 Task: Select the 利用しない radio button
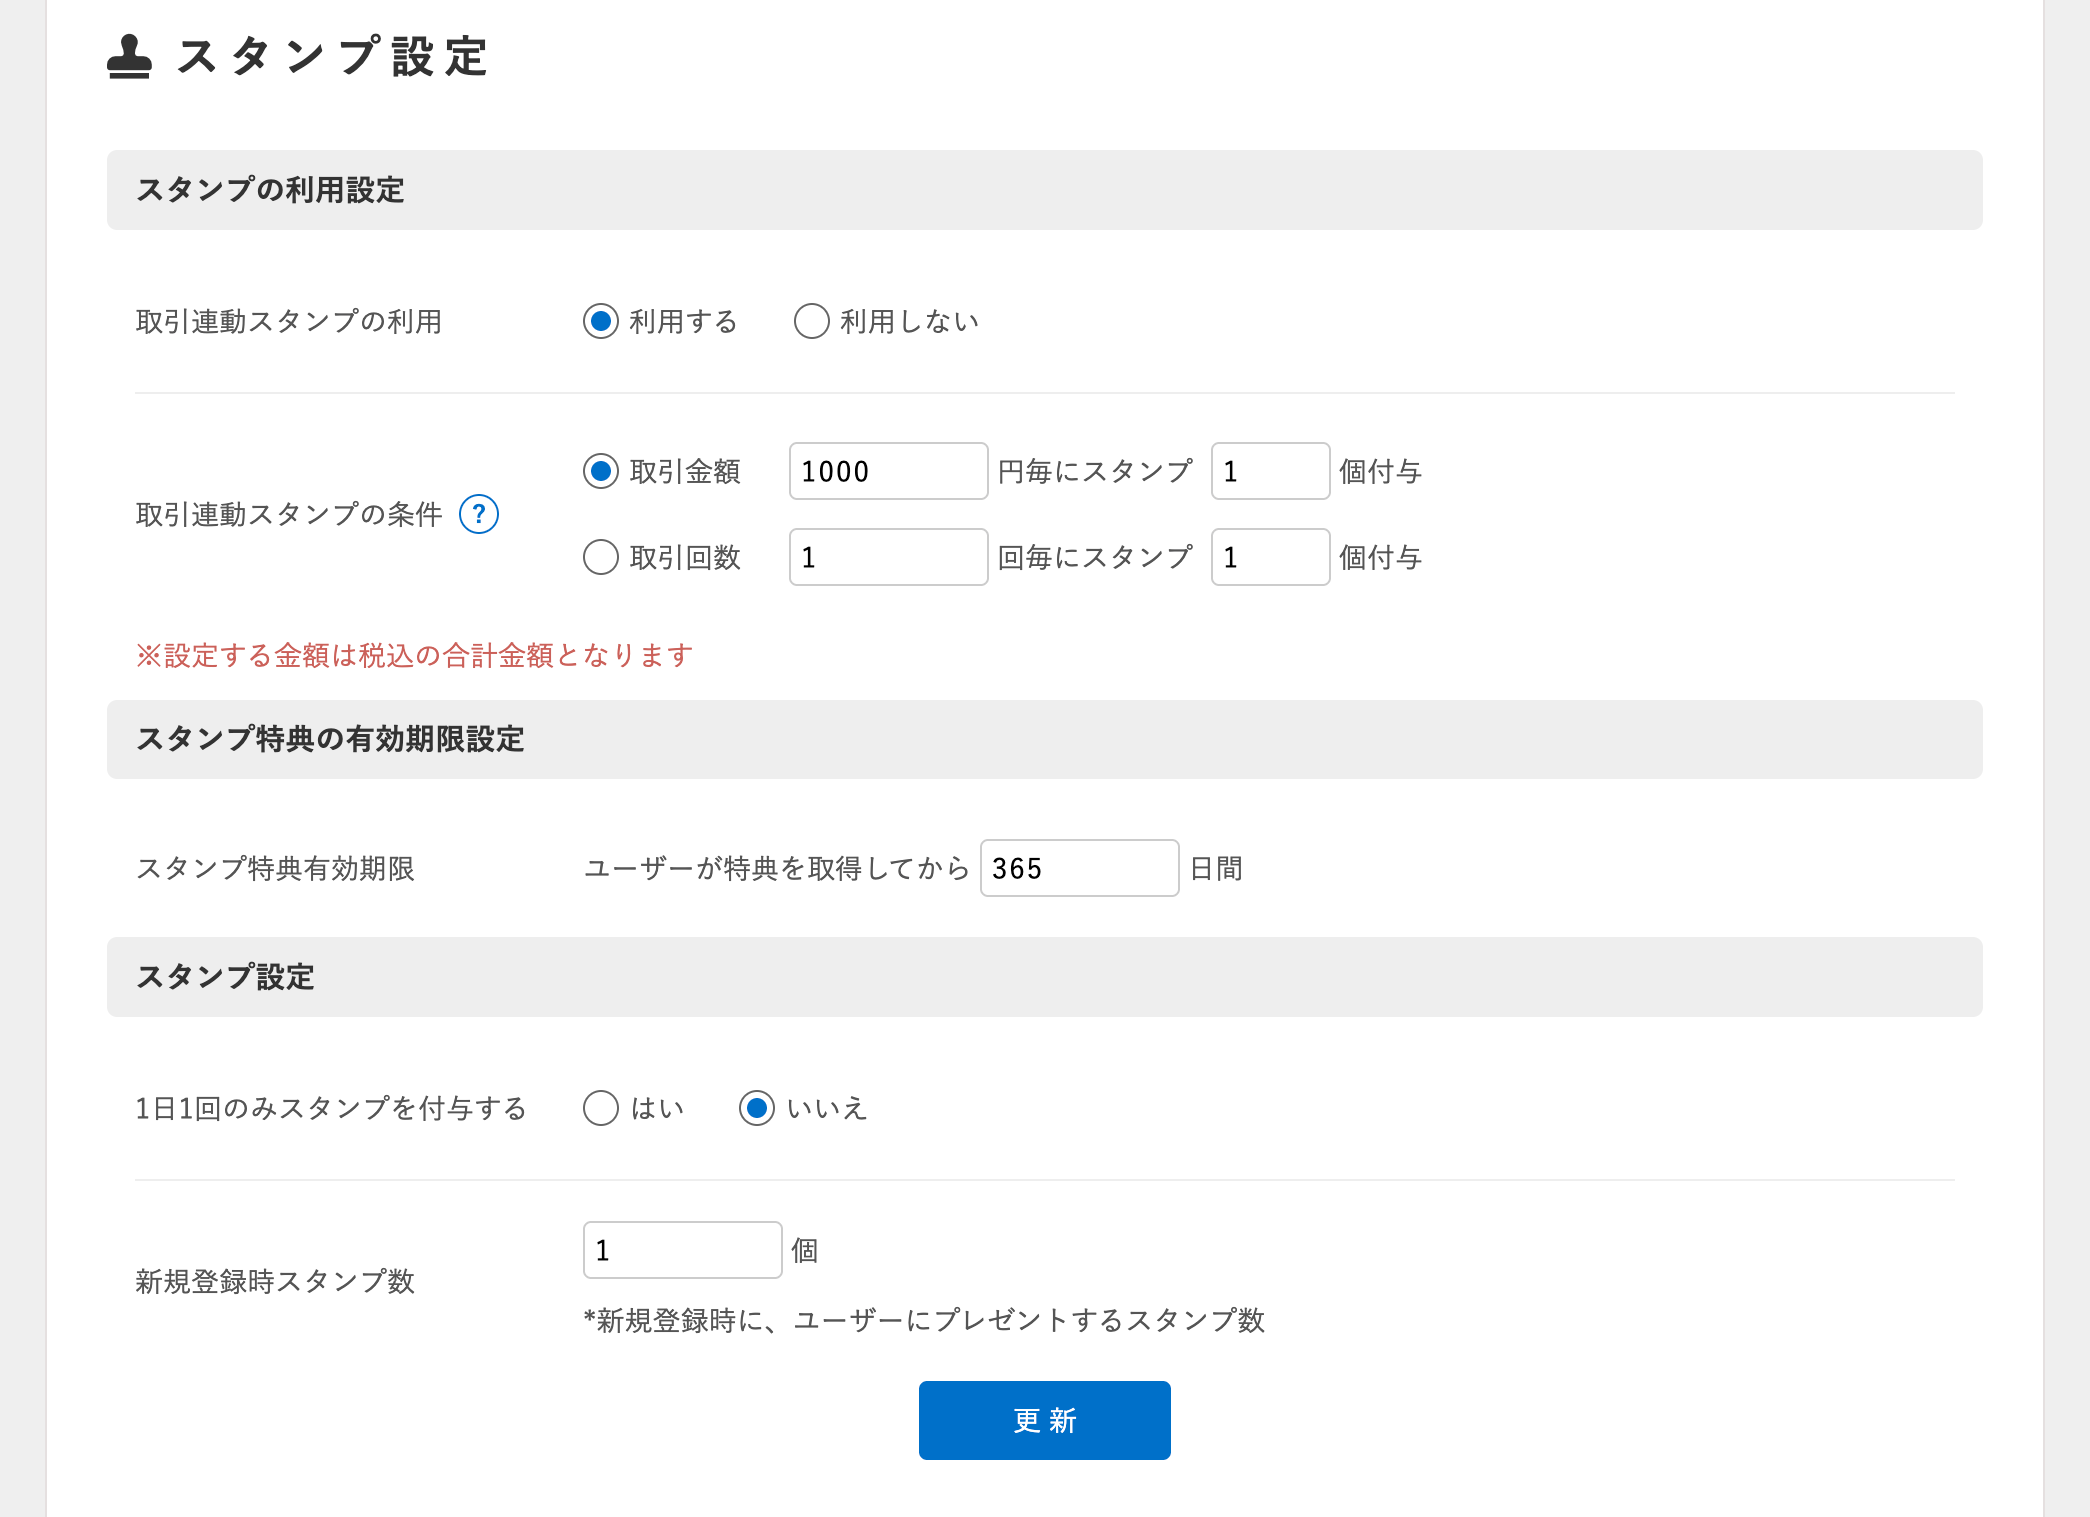coord(811,321)
